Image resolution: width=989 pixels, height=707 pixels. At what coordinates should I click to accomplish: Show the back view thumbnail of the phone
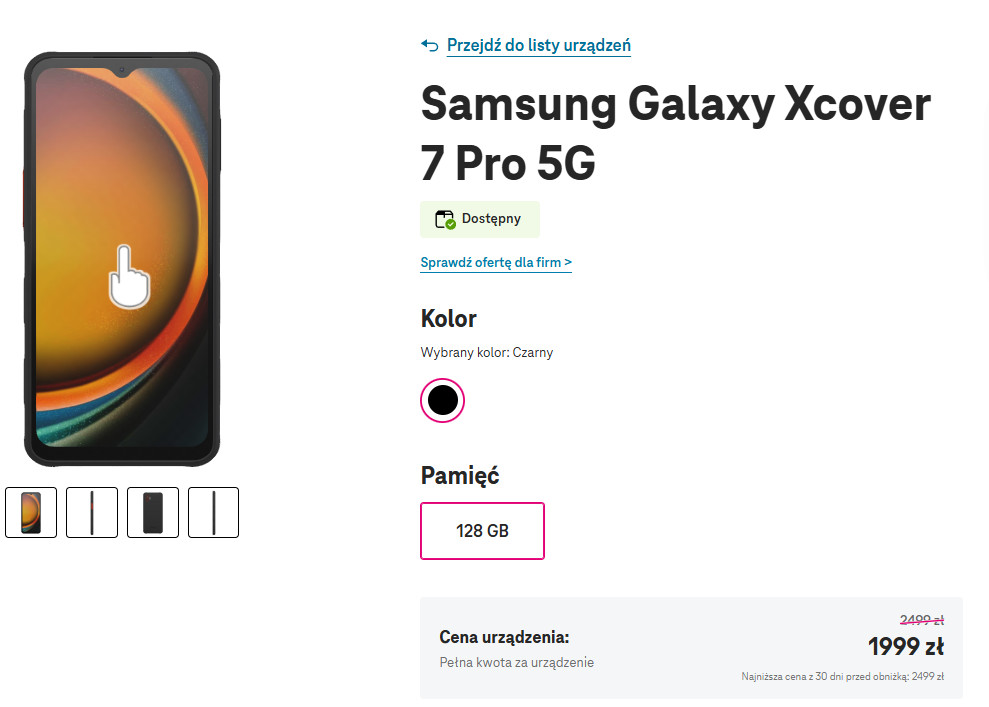tap(153, 512)
